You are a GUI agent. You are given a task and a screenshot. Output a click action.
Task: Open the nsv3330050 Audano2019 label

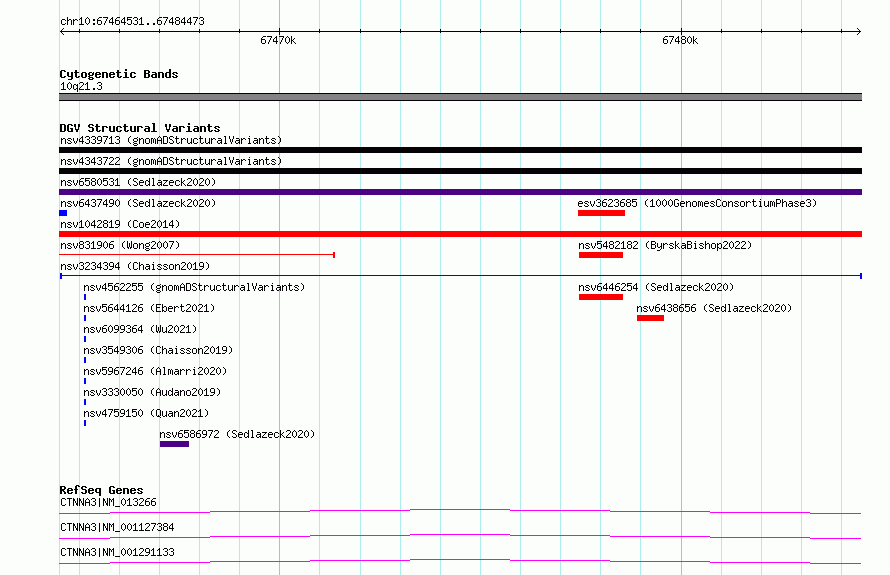pos(152,392)
